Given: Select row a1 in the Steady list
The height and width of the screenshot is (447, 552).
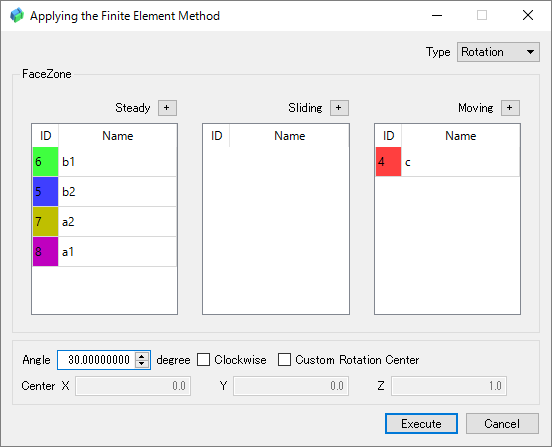Looking at the screenshot, I should click(105, 251).
